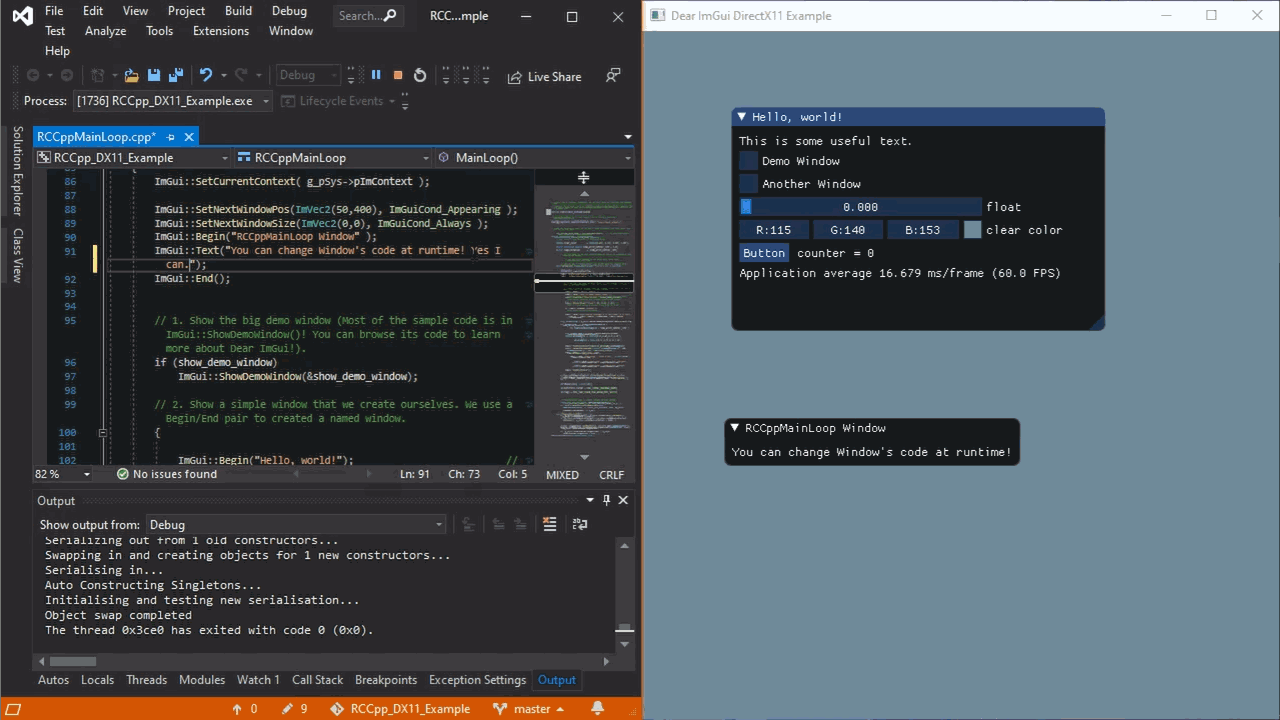Click the float slider in Hello, world!
Screen dimensions: 1280x720
pyautogui.click(x=860, y=207)
